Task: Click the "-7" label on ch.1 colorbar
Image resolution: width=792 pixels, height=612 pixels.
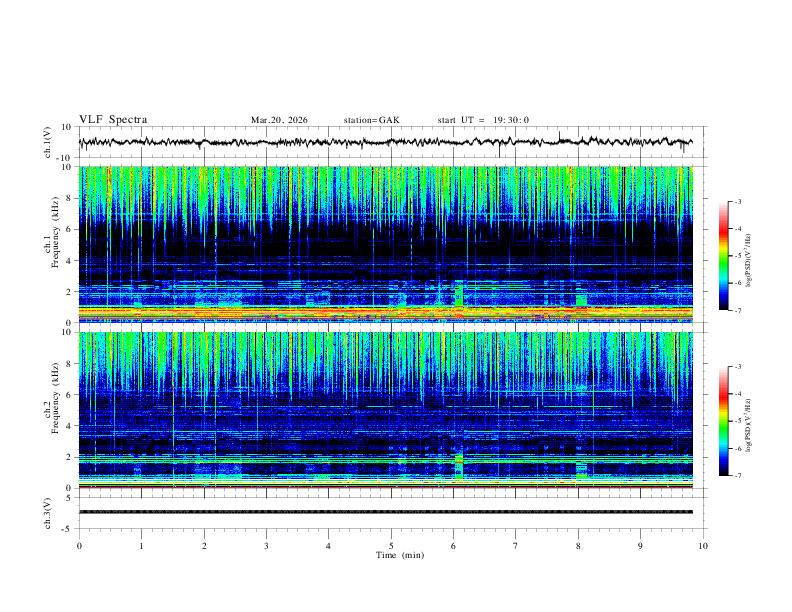Action: tap(738, 310)
